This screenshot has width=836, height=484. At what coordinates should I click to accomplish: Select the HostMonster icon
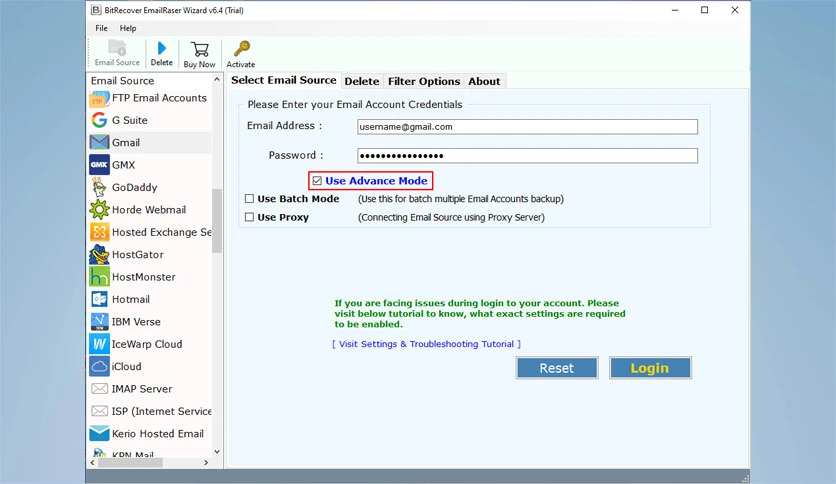click(x=99, y=277)
